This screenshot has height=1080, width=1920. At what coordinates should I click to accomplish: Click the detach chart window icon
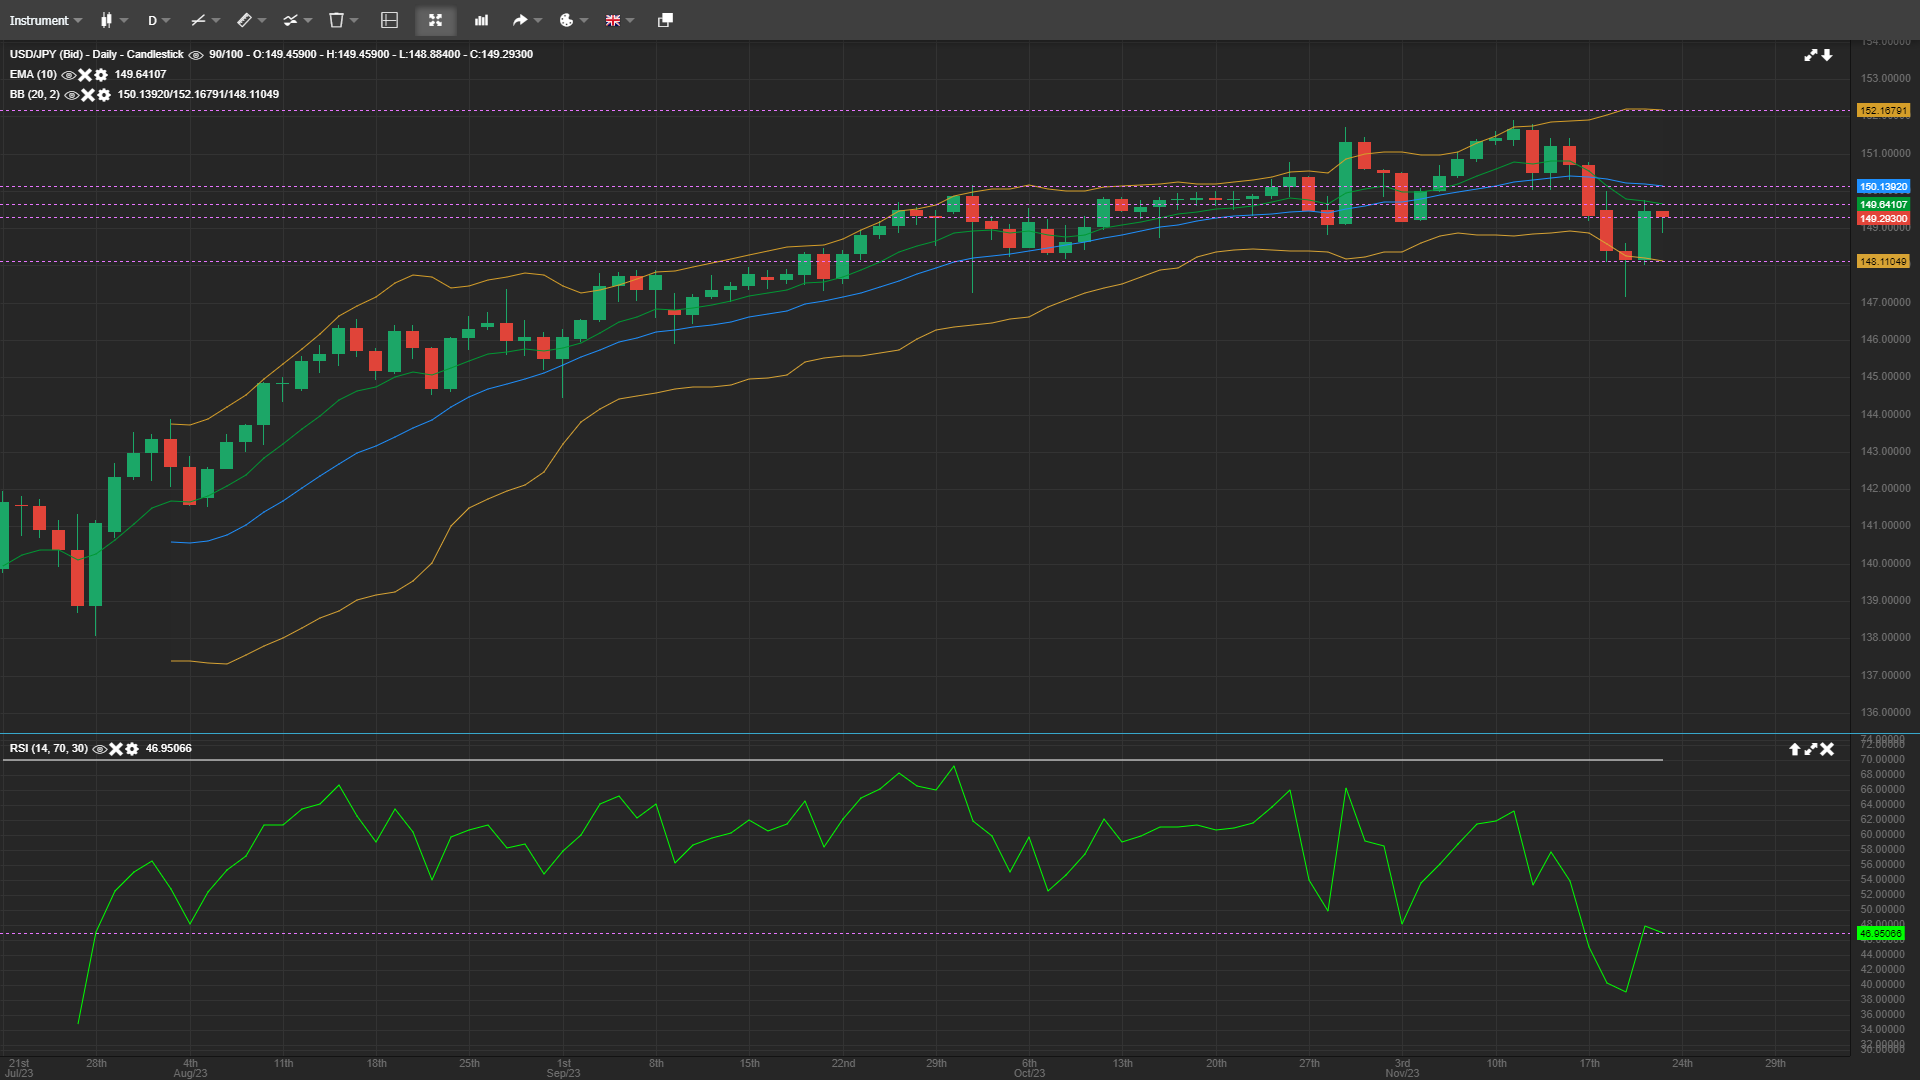tap(665, 20)
